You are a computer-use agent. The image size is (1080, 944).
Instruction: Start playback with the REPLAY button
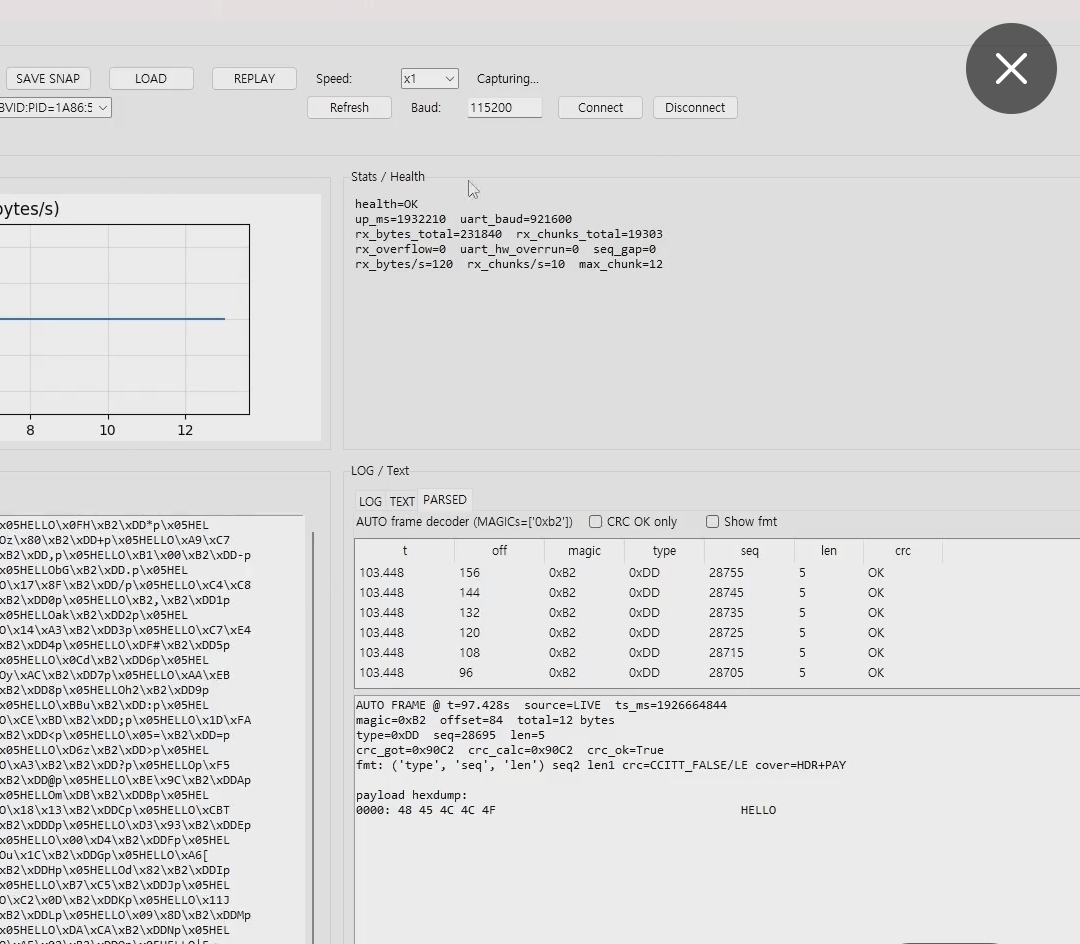[253, 78]
